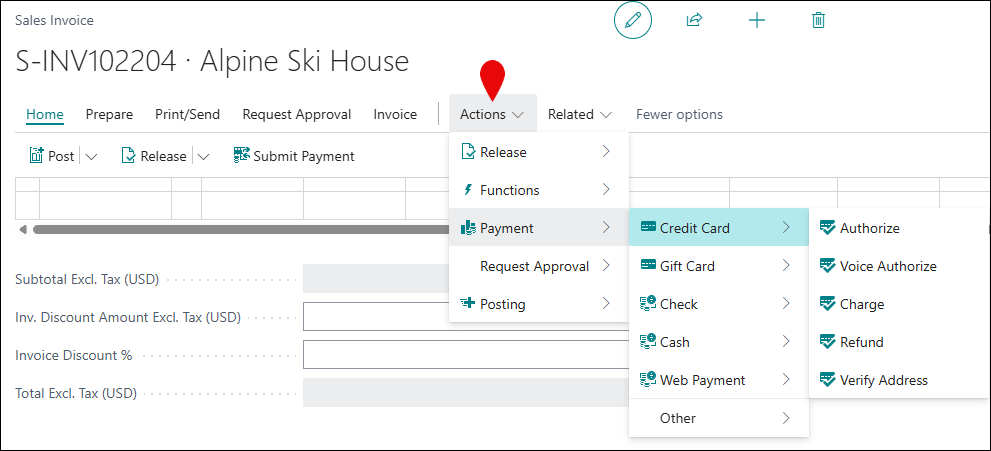The image size is (991, 451).
Task: Click the Verify Address icon
Action: tap(827, 379)
